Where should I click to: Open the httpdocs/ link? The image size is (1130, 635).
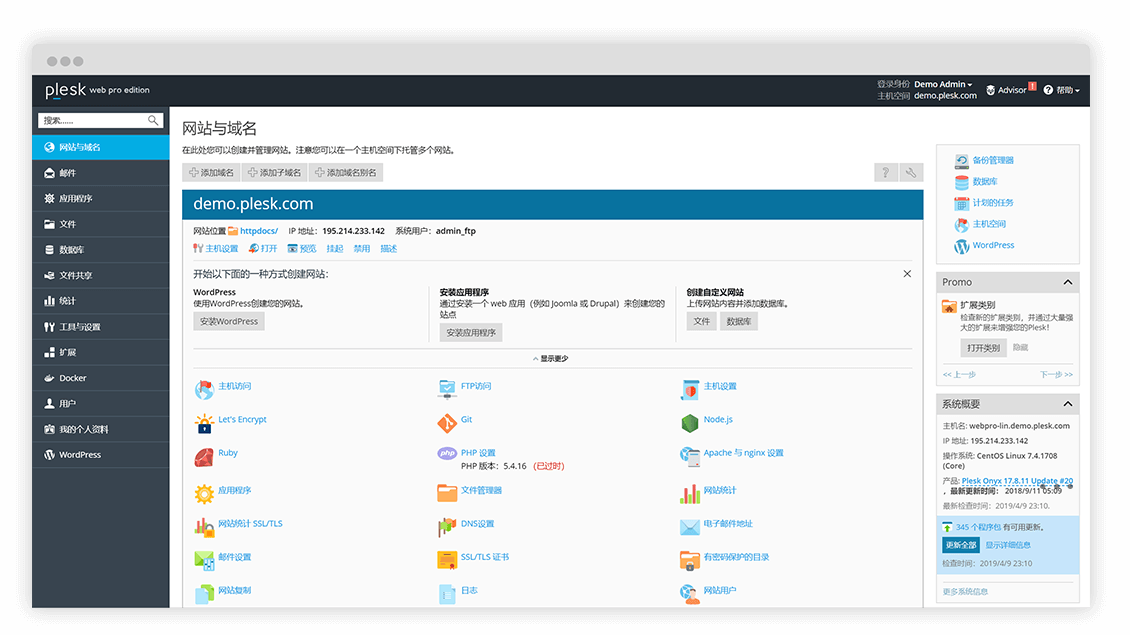click(259, 231)
